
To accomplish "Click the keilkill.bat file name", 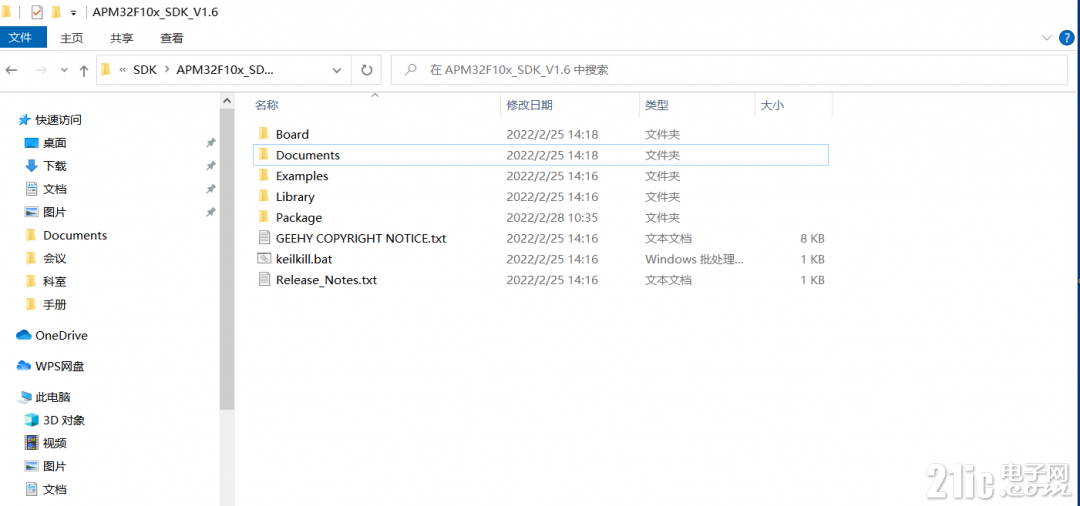I will [304, 260].
